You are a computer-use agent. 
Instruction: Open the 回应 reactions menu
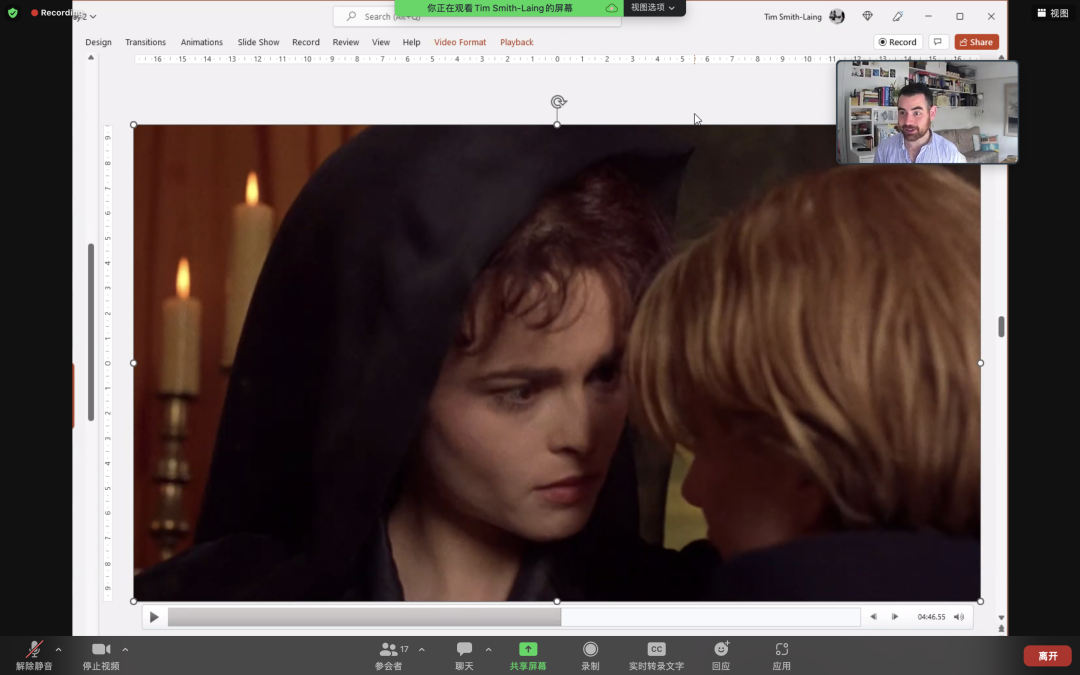coord(721,656)
